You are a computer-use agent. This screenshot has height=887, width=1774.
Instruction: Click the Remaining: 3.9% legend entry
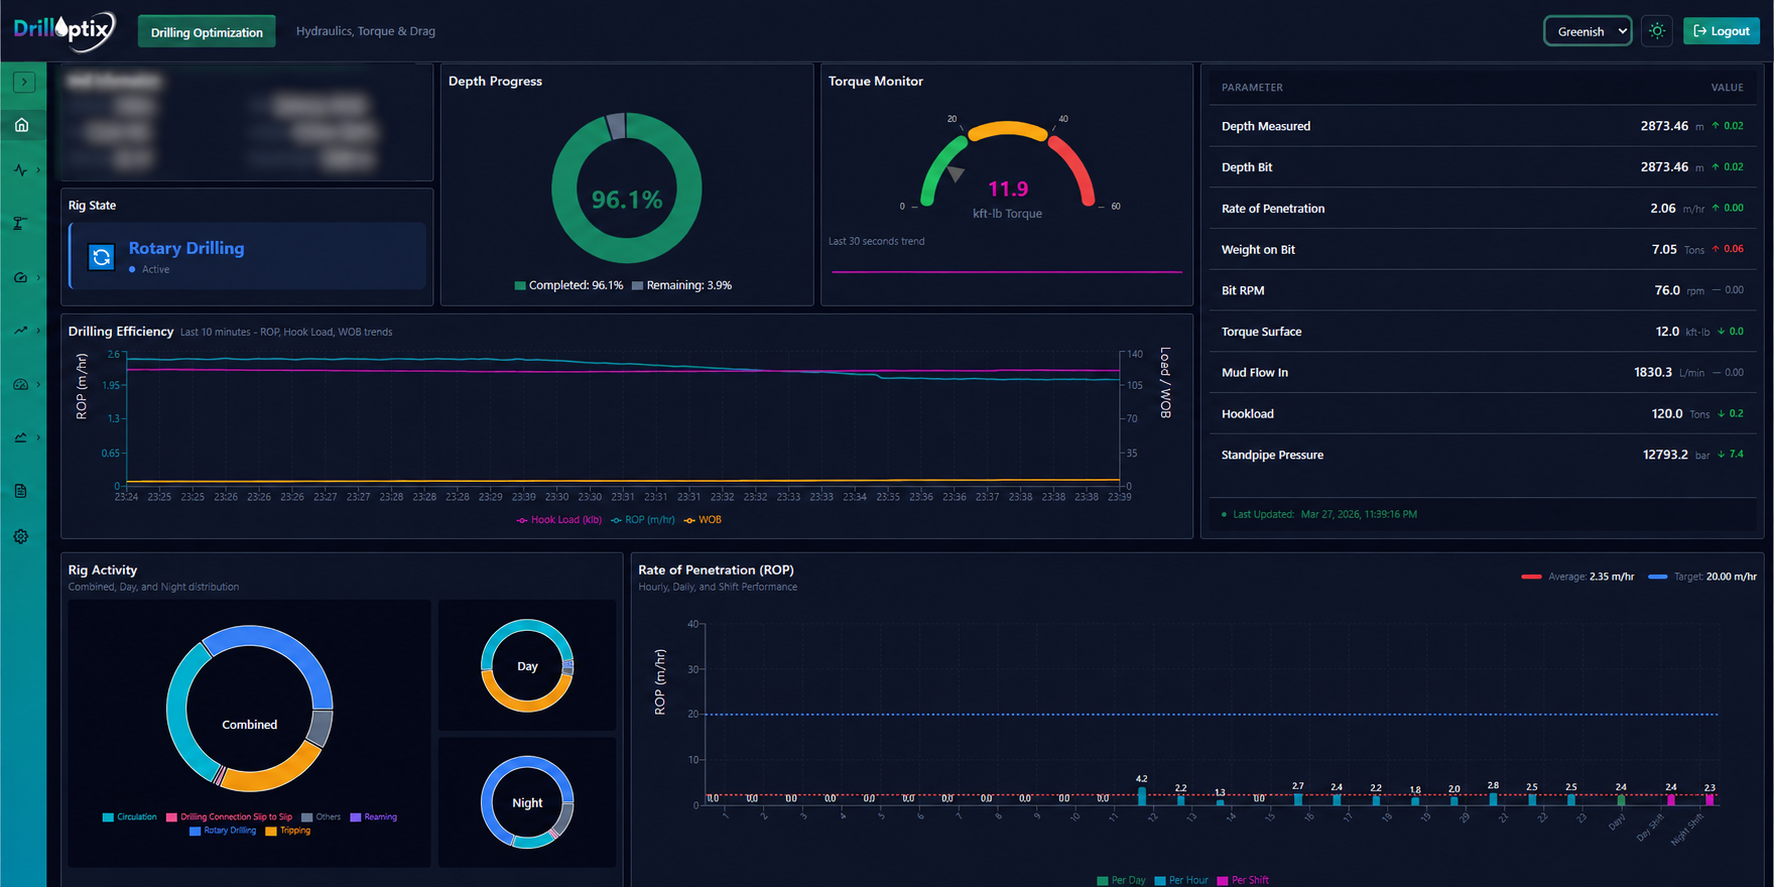pos(682,285)
